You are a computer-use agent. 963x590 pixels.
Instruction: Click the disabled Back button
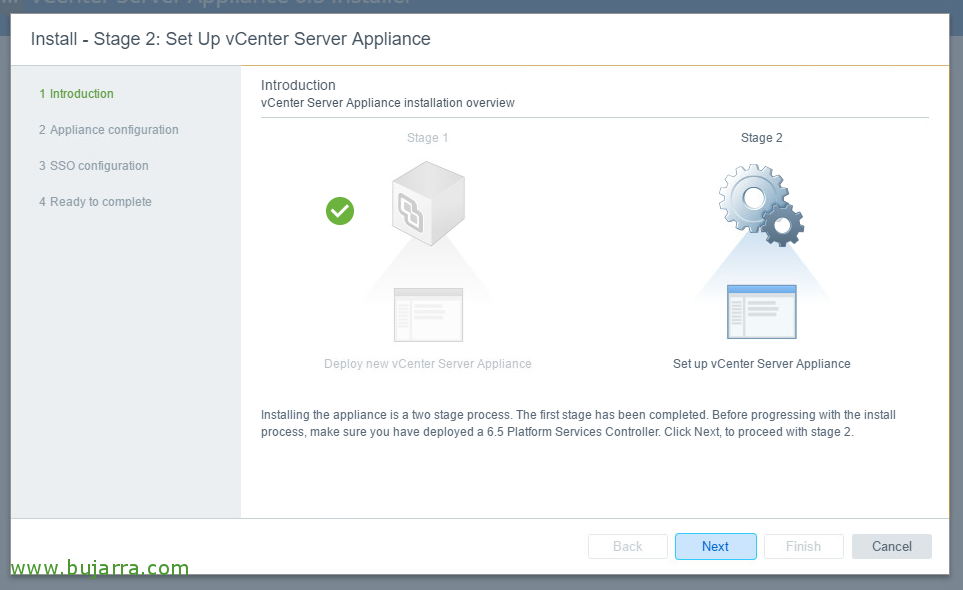[628, 546]
